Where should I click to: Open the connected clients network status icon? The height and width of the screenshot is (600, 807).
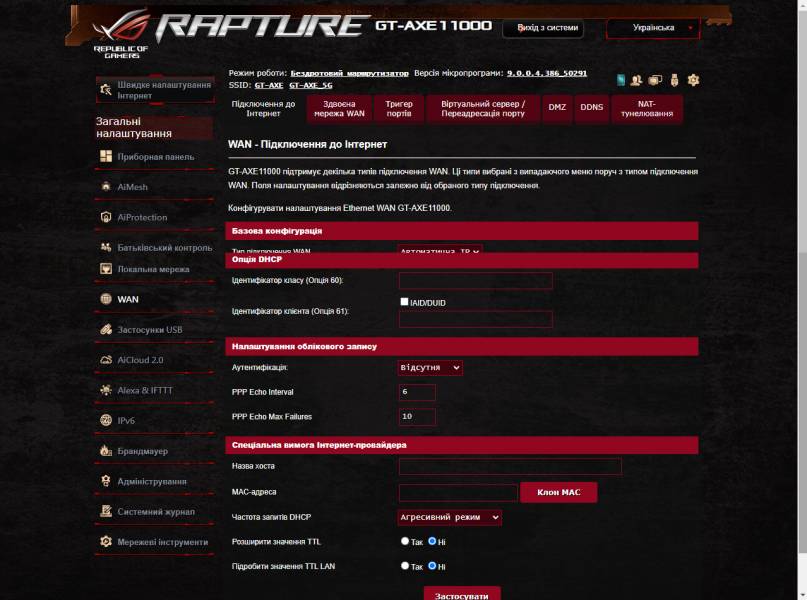(x=655, y=80)
